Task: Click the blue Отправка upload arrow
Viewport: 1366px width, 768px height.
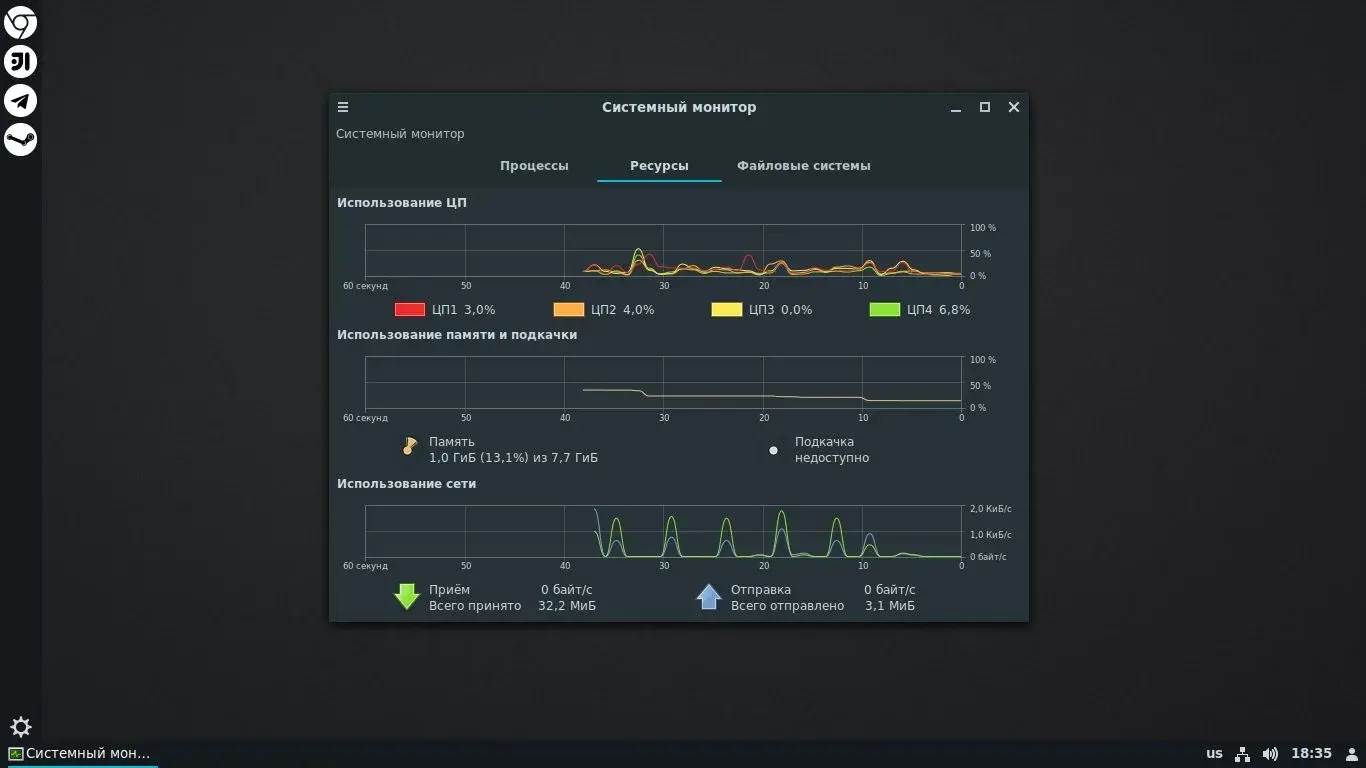Action: click(x=709, y=597)
